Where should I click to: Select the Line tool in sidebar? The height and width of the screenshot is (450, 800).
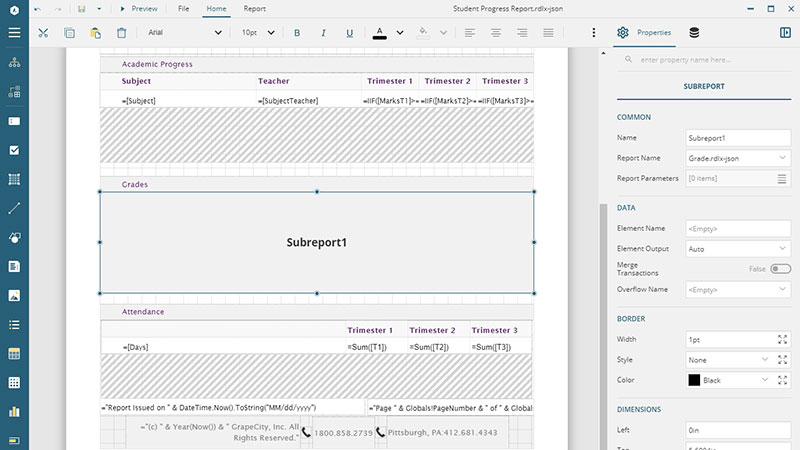click(14, 209)
